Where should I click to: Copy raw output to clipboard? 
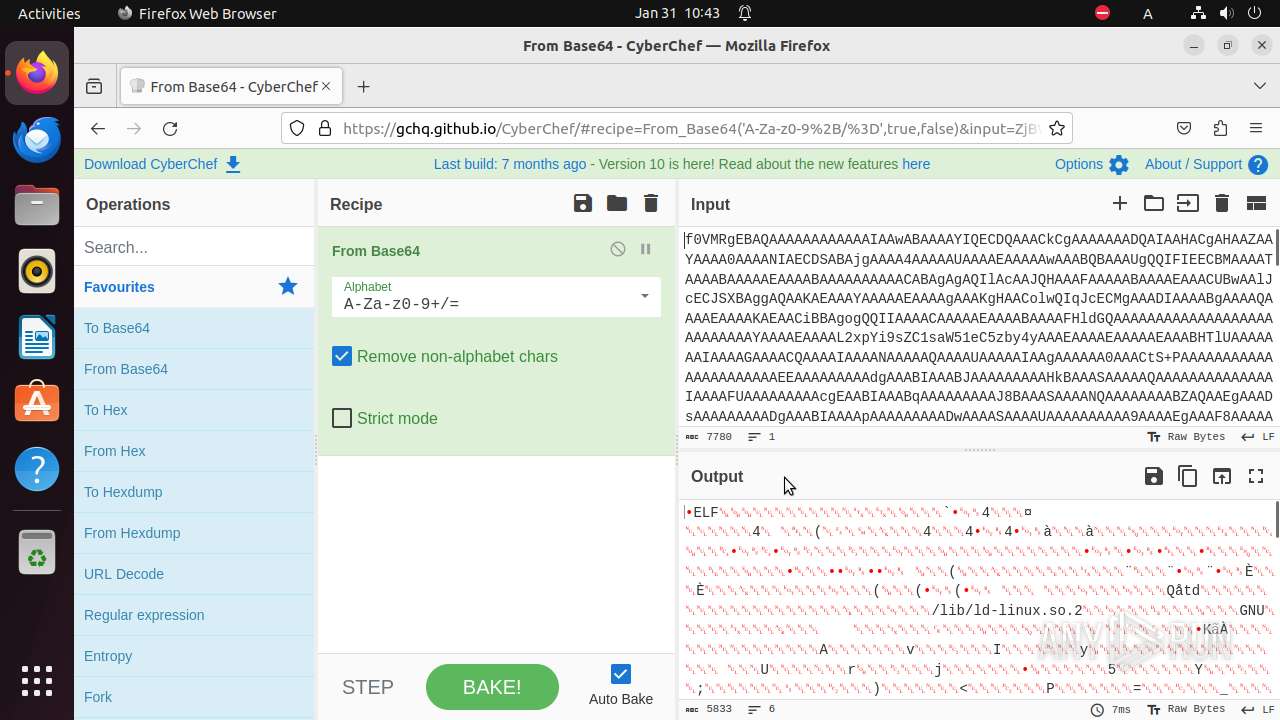pyautogui.click(x=1188, y=476)
